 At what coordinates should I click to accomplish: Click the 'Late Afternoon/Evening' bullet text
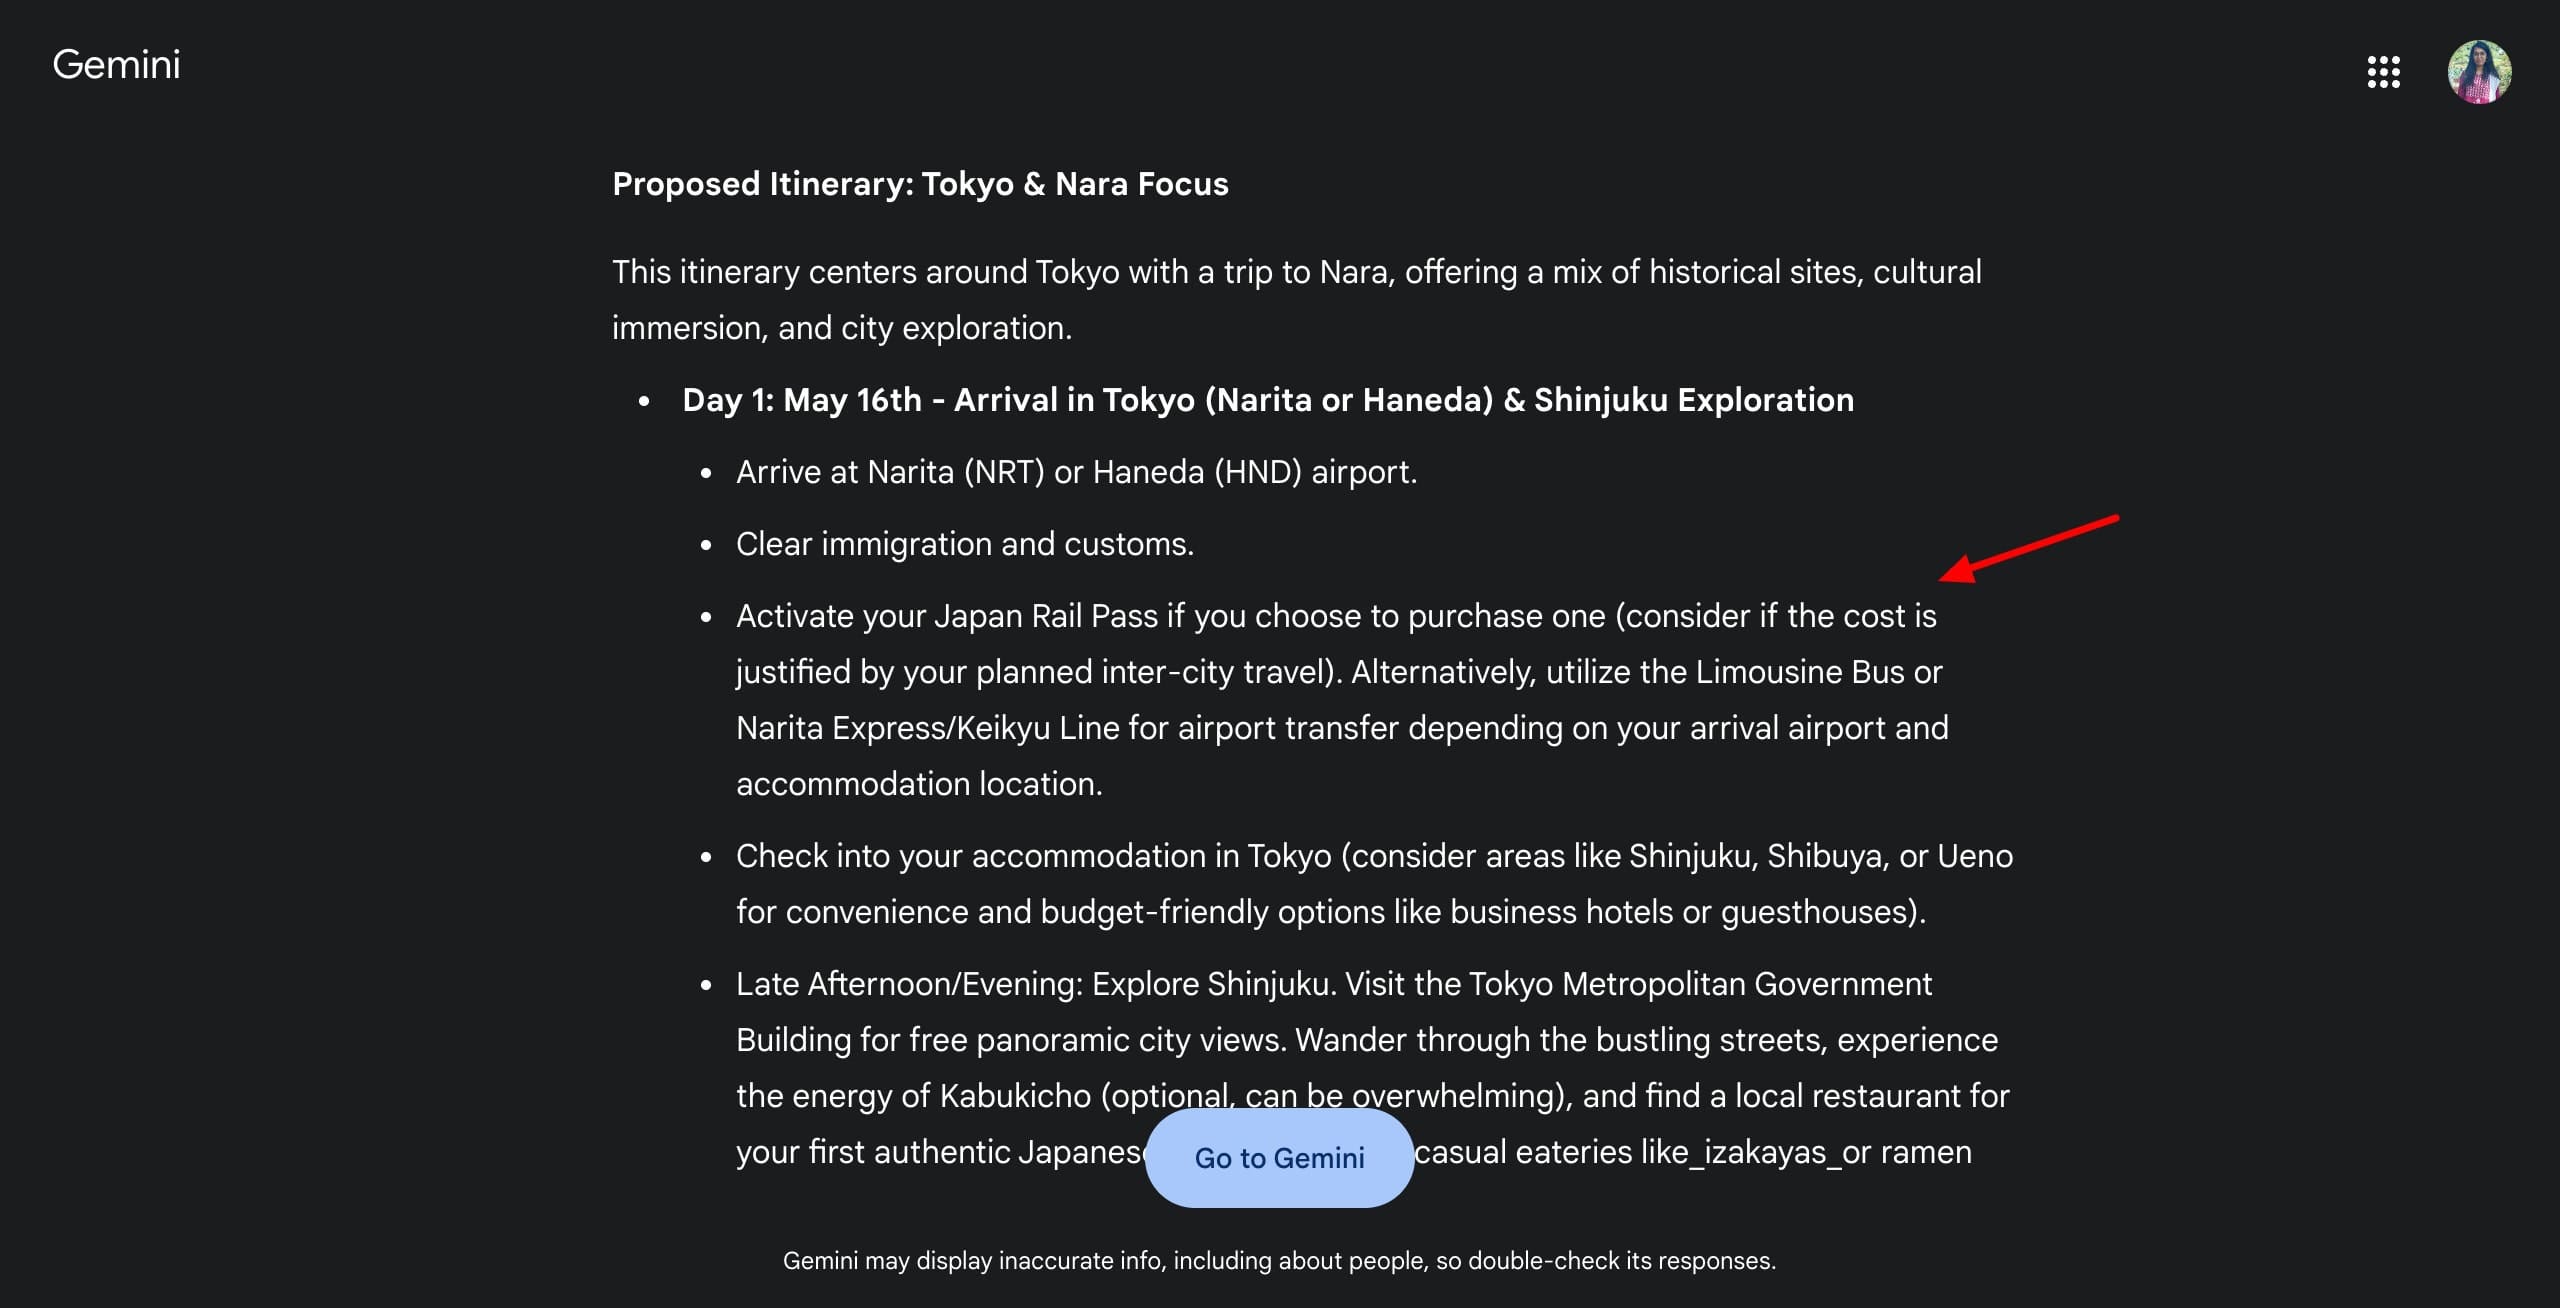[x=909, y=984]
